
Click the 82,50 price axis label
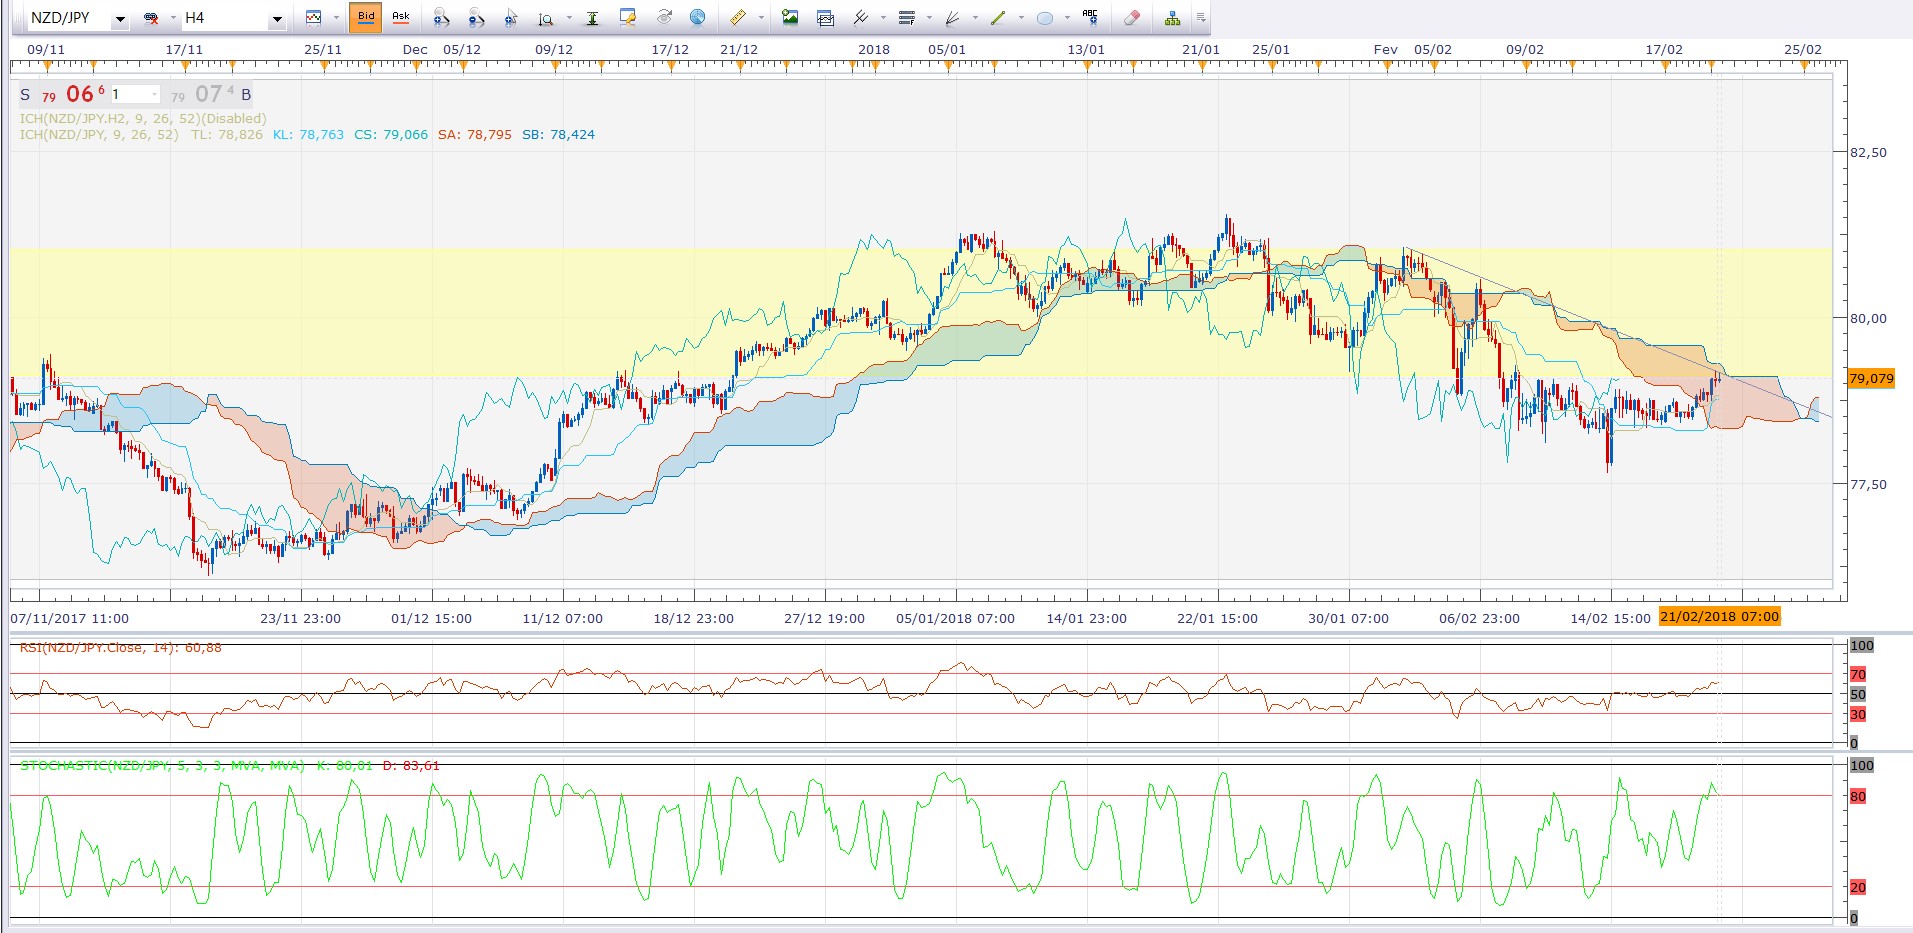pos(1868,152)
